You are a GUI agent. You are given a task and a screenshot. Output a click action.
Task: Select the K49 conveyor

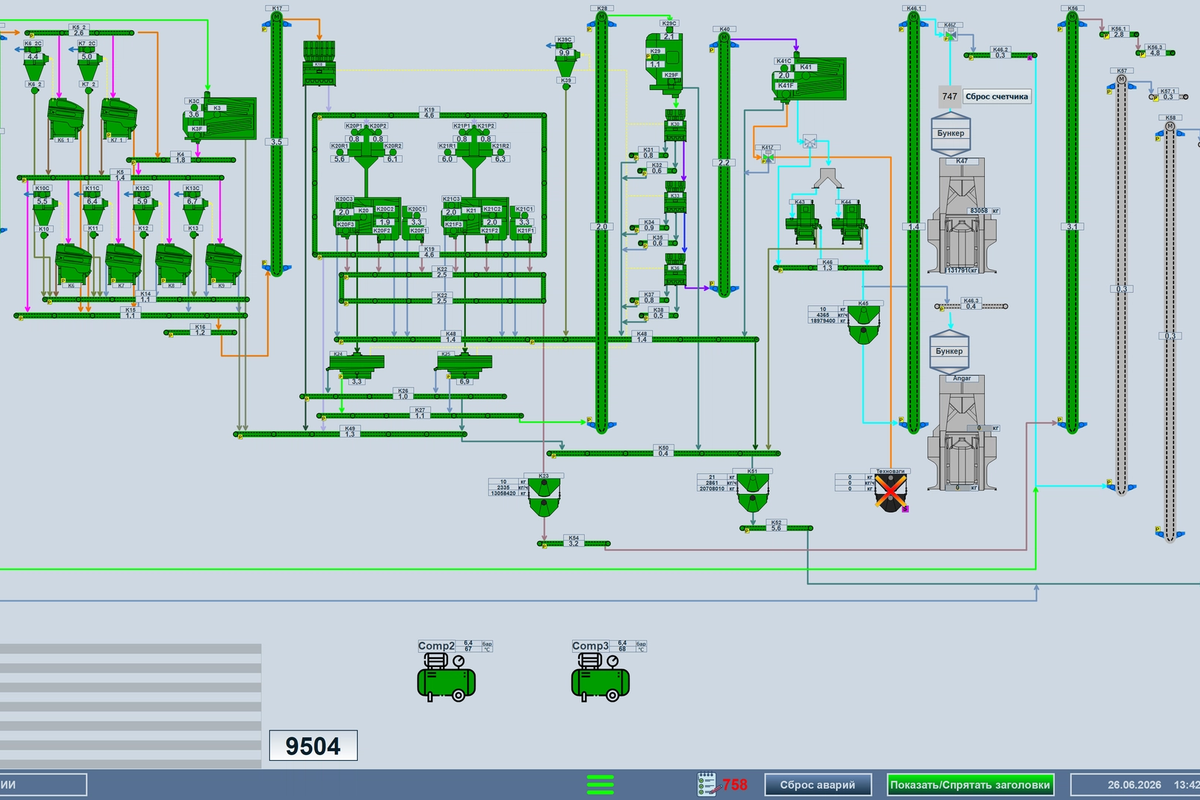coord(350,434)
